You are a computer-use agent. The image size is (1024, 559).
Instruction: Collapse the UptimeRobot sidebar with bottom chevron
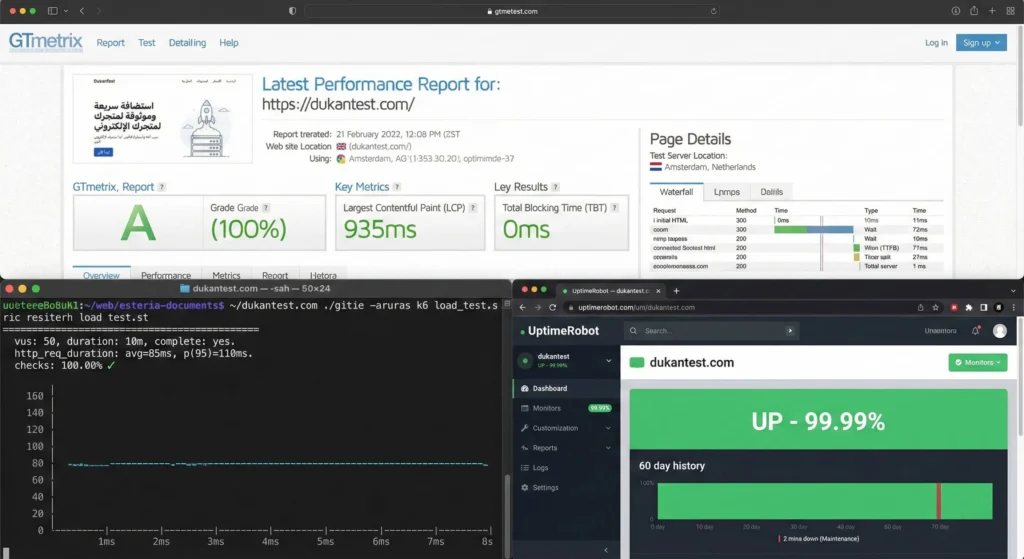point(606,550)
